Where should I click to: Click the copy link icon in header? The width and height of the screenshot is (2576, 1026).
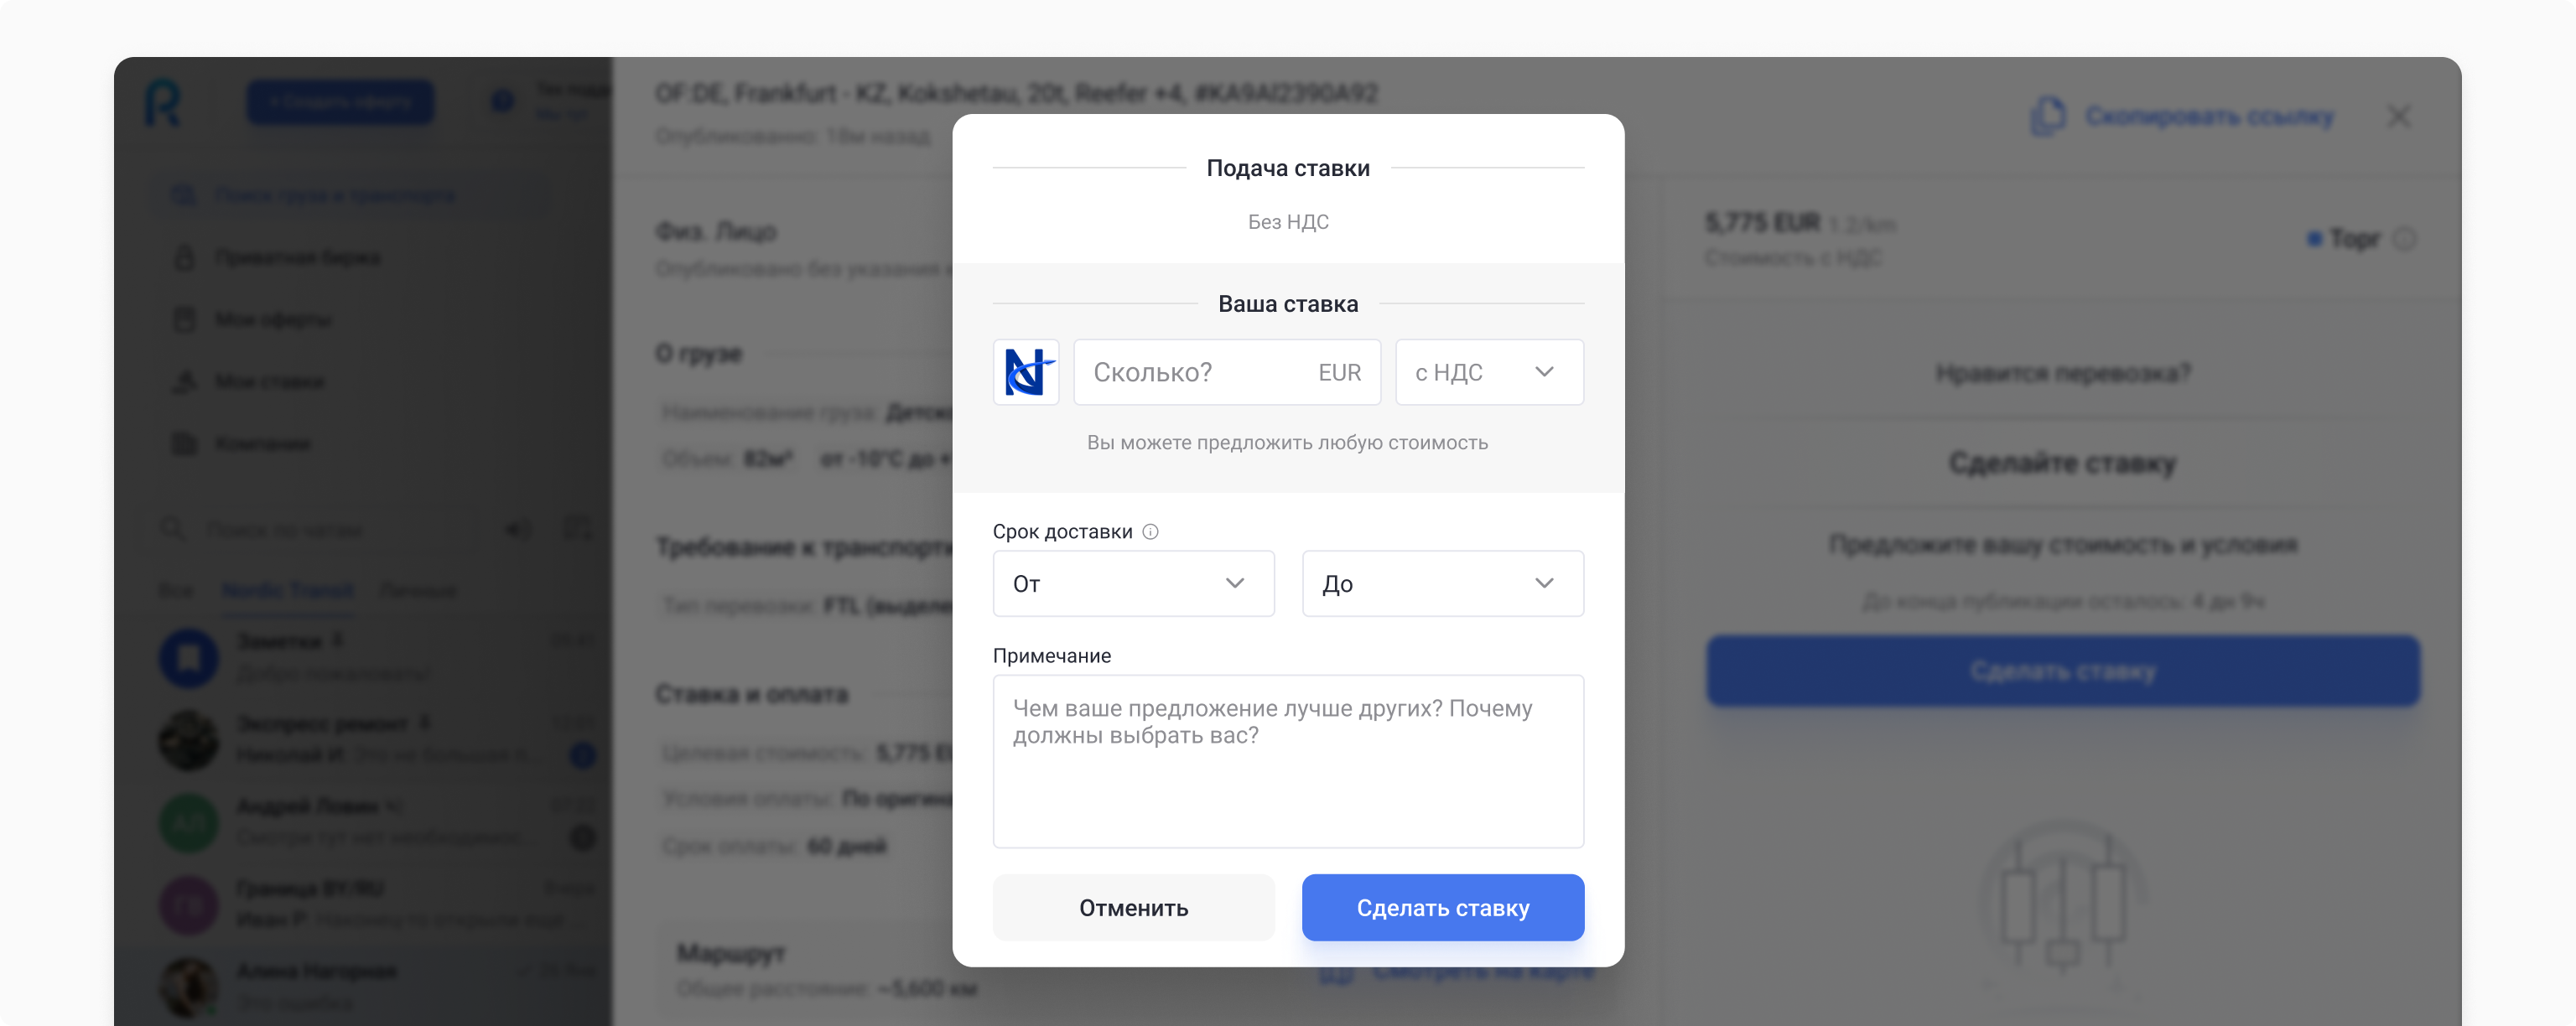pos(2048,116)
